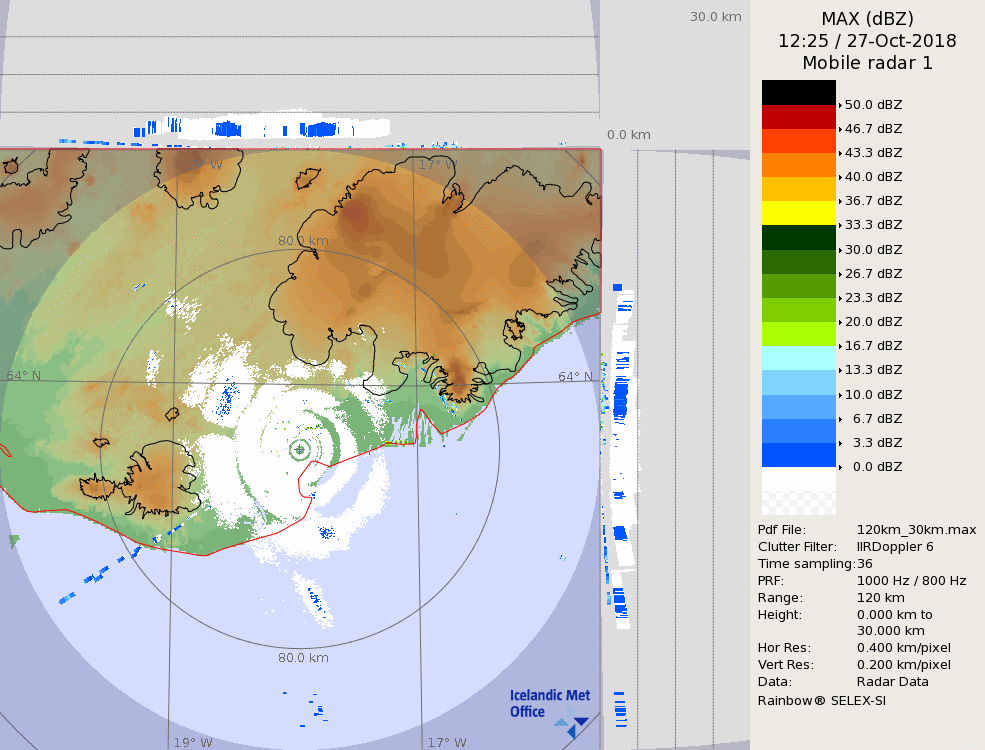985x750 pixels.
Task: Pick the pale cyan swatch near 13.3 dBZ
Action: 798,358
